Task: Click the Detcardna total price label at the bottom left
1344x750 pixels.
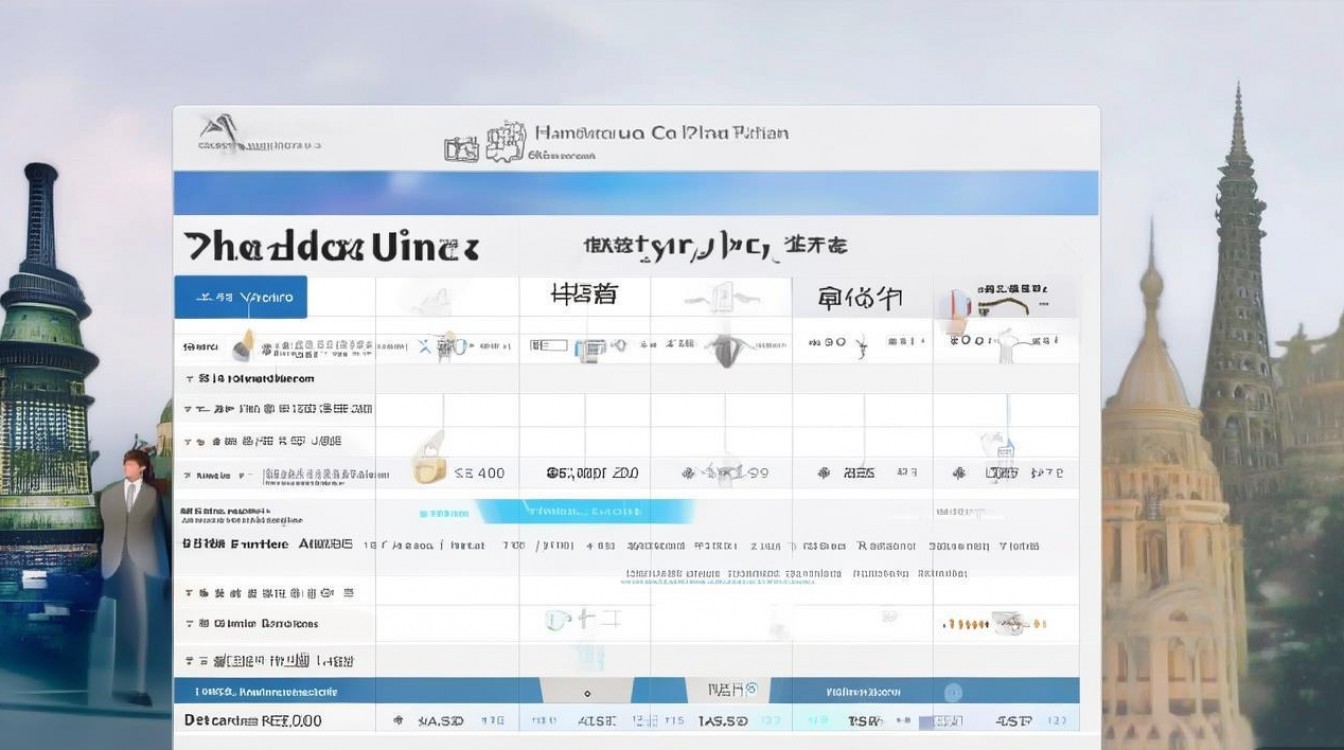Action: [x=253, y=720]
